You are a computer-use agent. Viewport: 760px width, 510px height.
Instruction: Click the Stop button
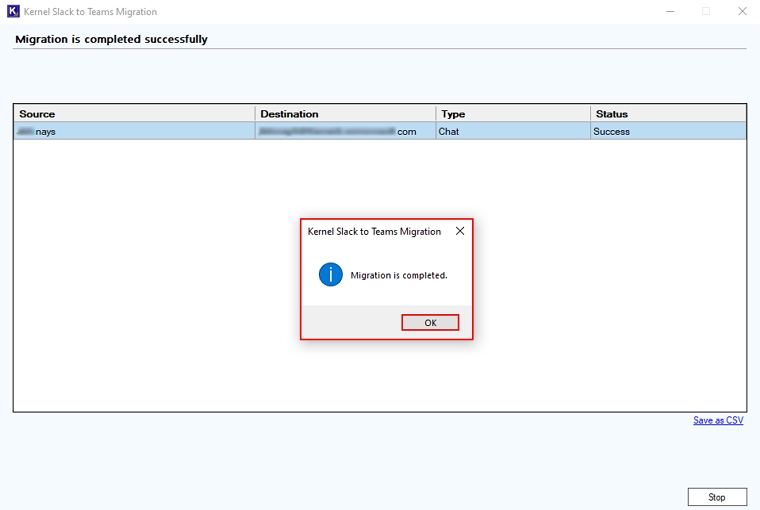[x=717, y=497]
